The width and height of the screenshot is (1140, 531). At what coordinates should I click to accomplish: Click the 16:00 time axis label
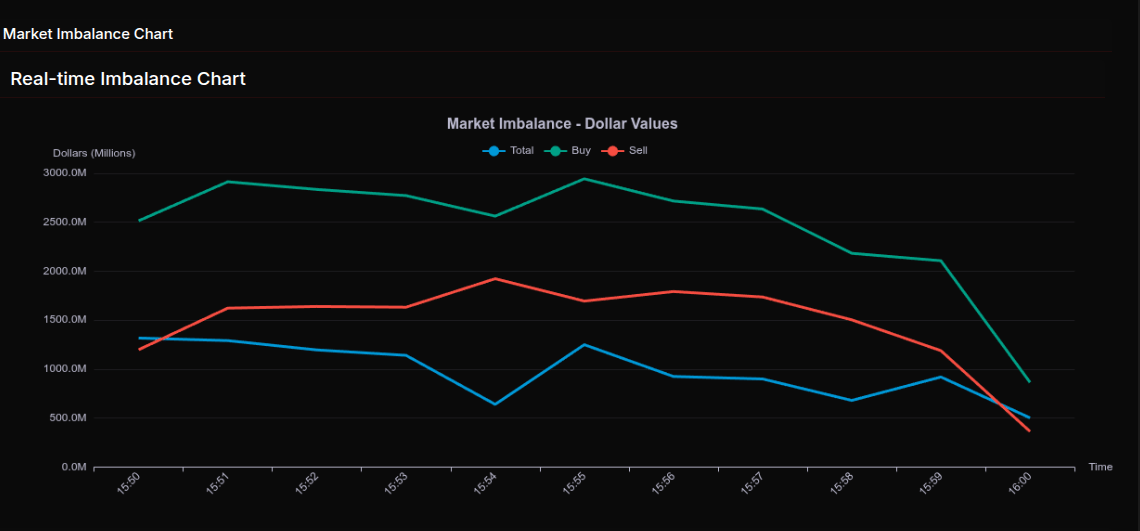pyautogui.click(x=1019, y=484)
